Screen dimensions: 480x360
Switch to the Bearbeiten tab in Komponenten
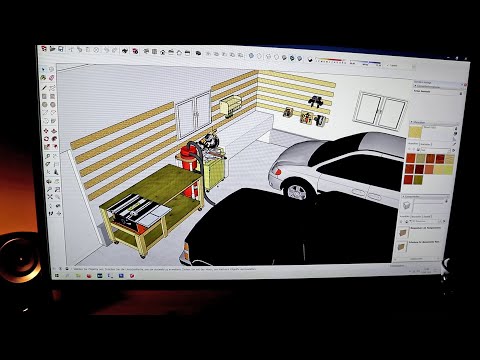coord(416,216)
